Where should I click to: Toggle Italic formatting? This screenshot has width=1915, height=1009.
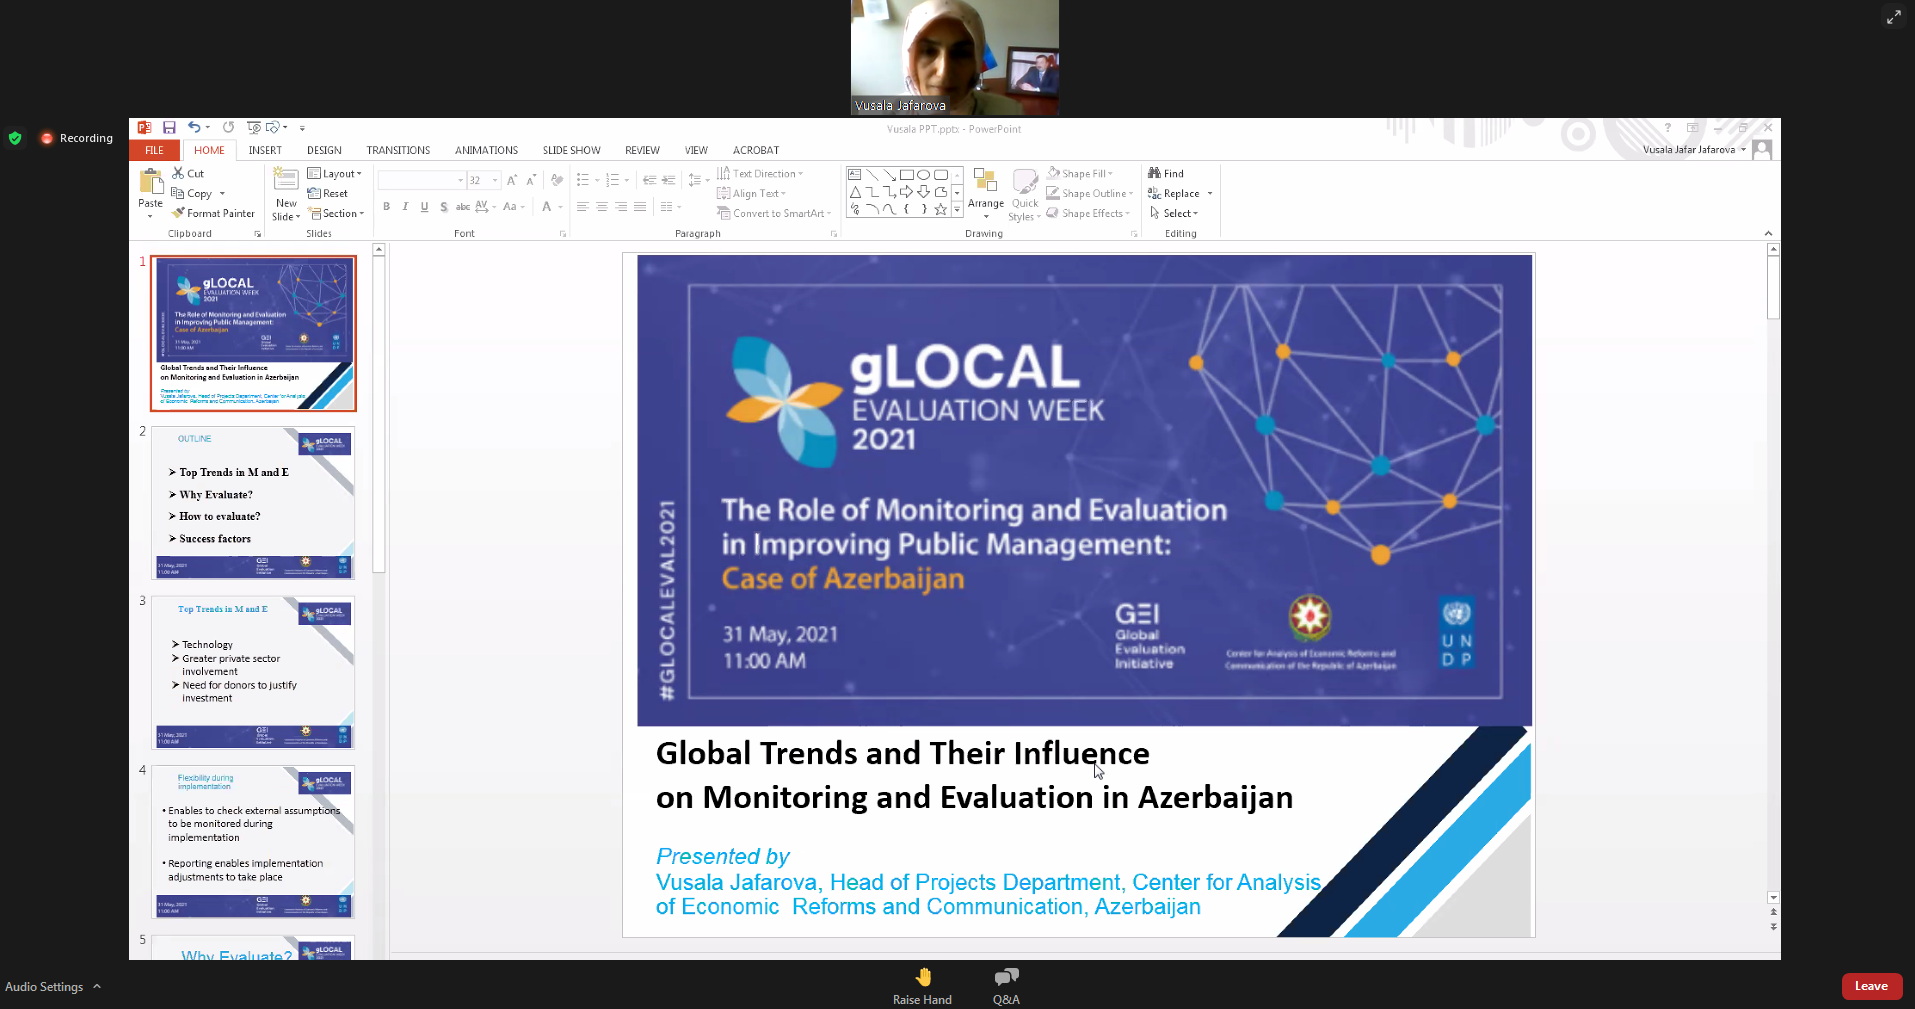[405, 207]
